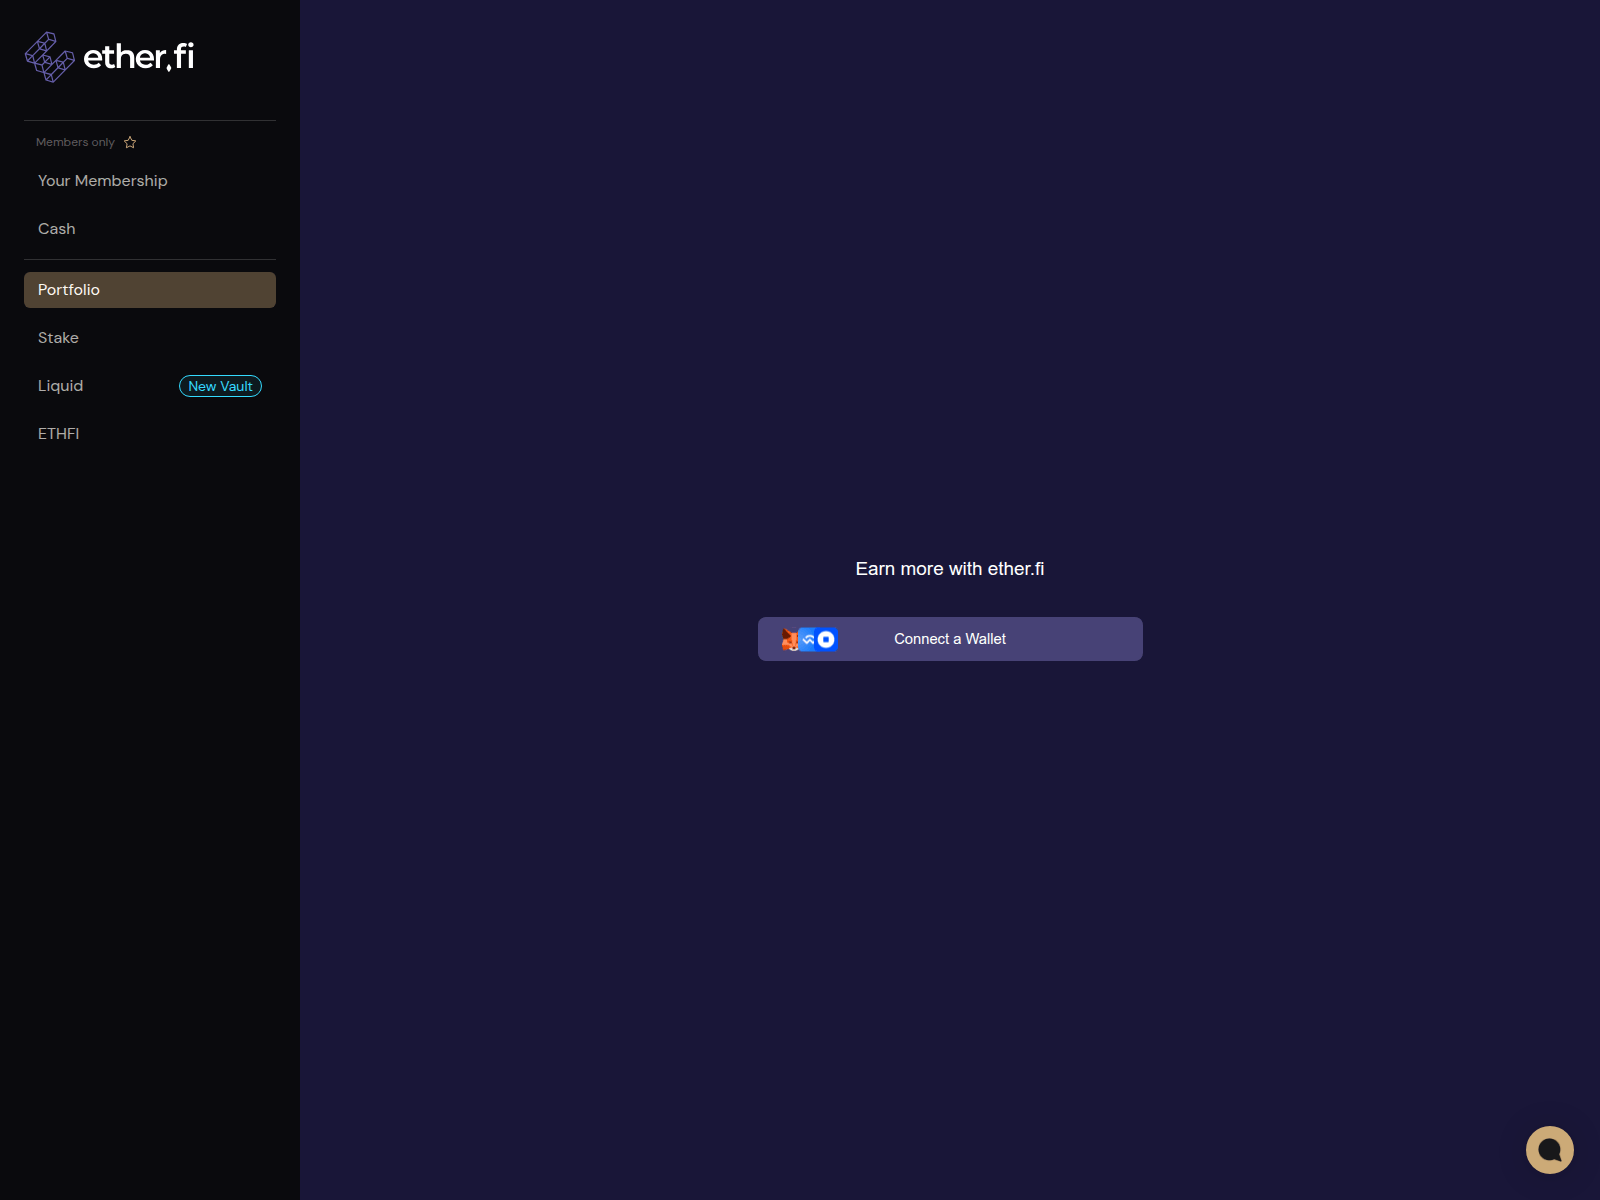Navigate to the Liquid page
The image size is (1600, 1200).
coord(150,386)
